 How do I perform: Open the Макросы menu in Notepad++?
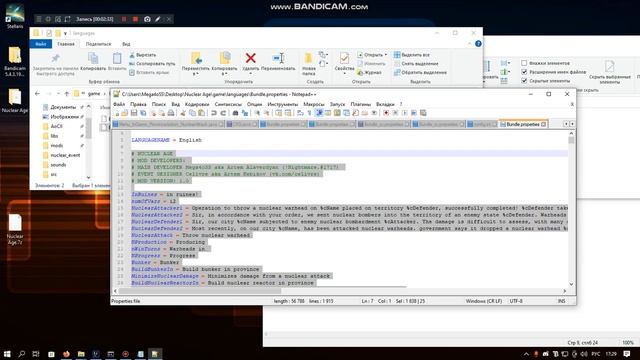(x=313, y=104)
